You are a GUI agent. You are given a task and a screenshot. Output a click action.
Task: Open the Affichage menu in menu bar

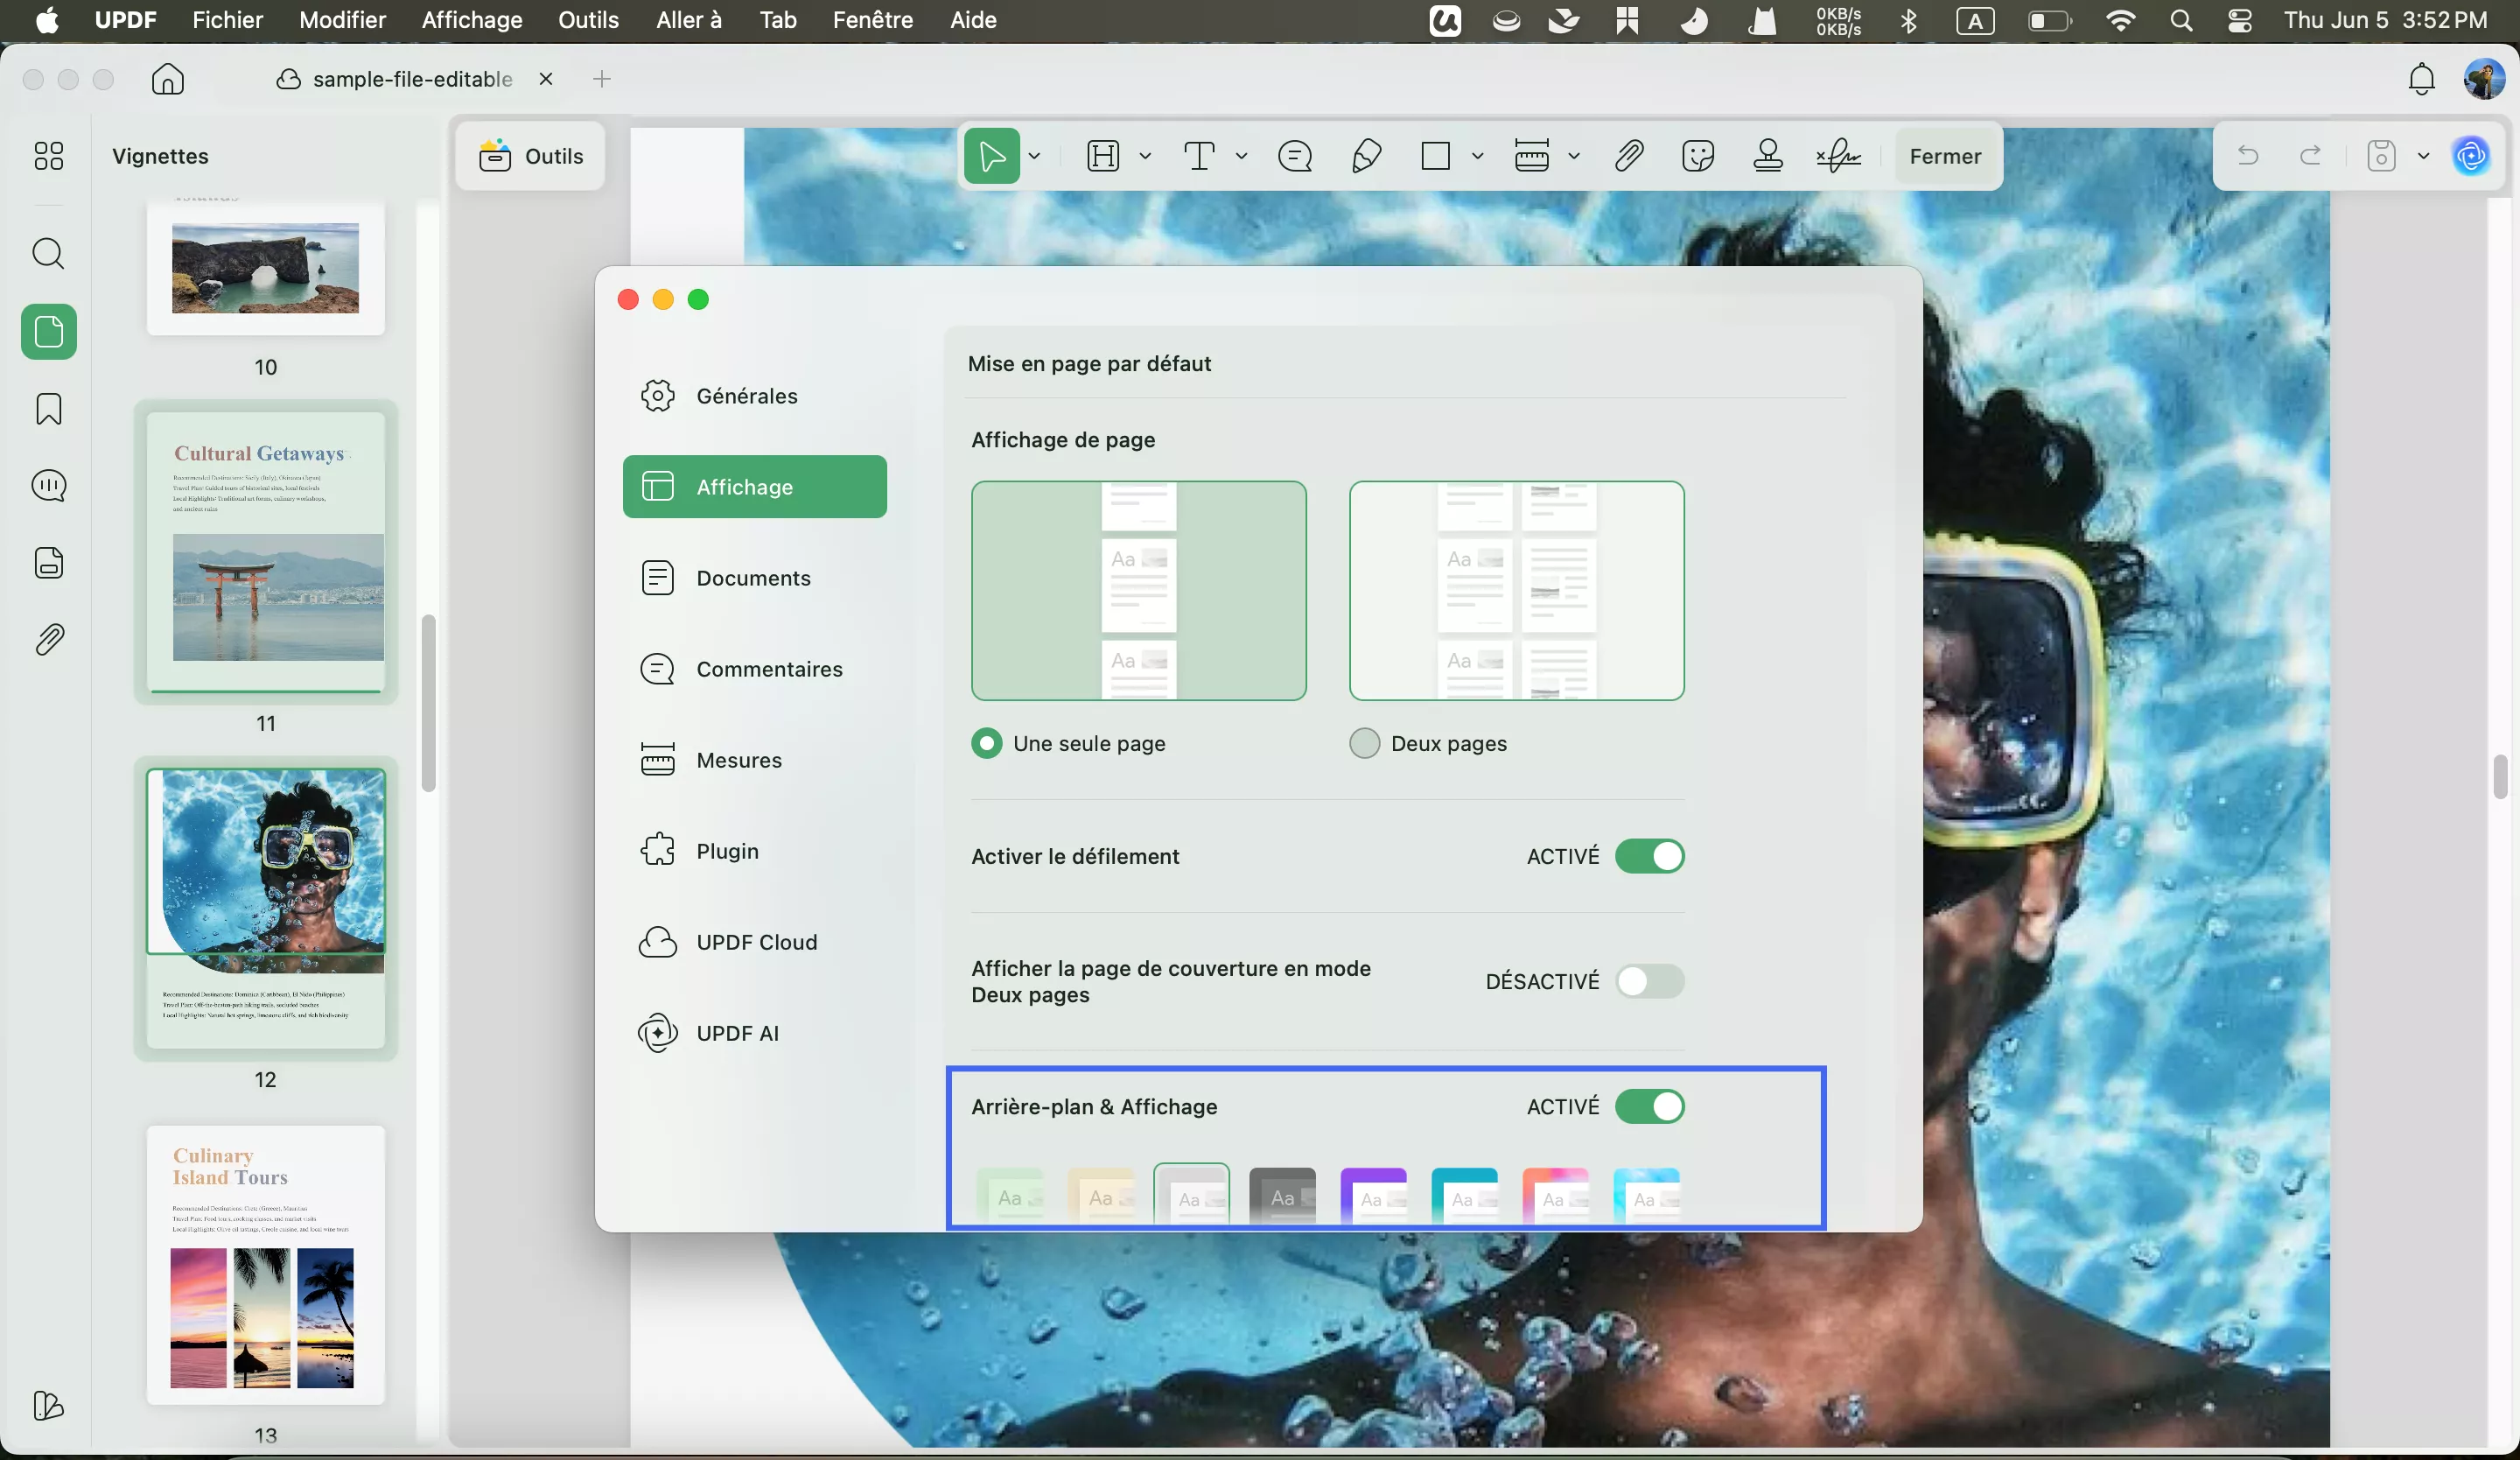click(x=471, y=20)
